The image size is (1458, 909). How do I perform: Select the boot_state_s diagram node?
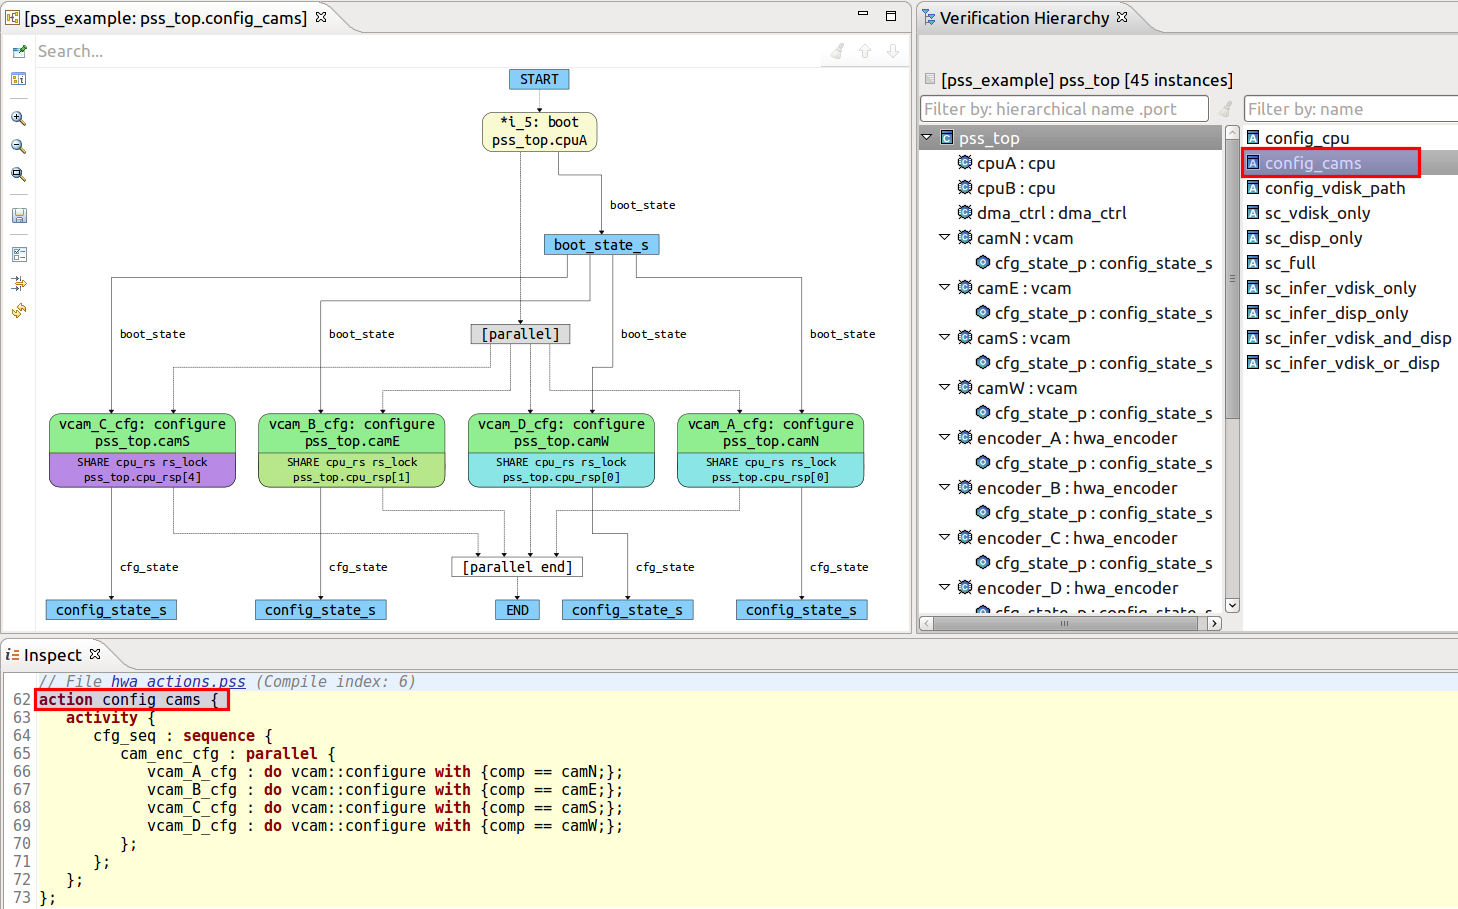pyautogui.click(x=601, y=245)
